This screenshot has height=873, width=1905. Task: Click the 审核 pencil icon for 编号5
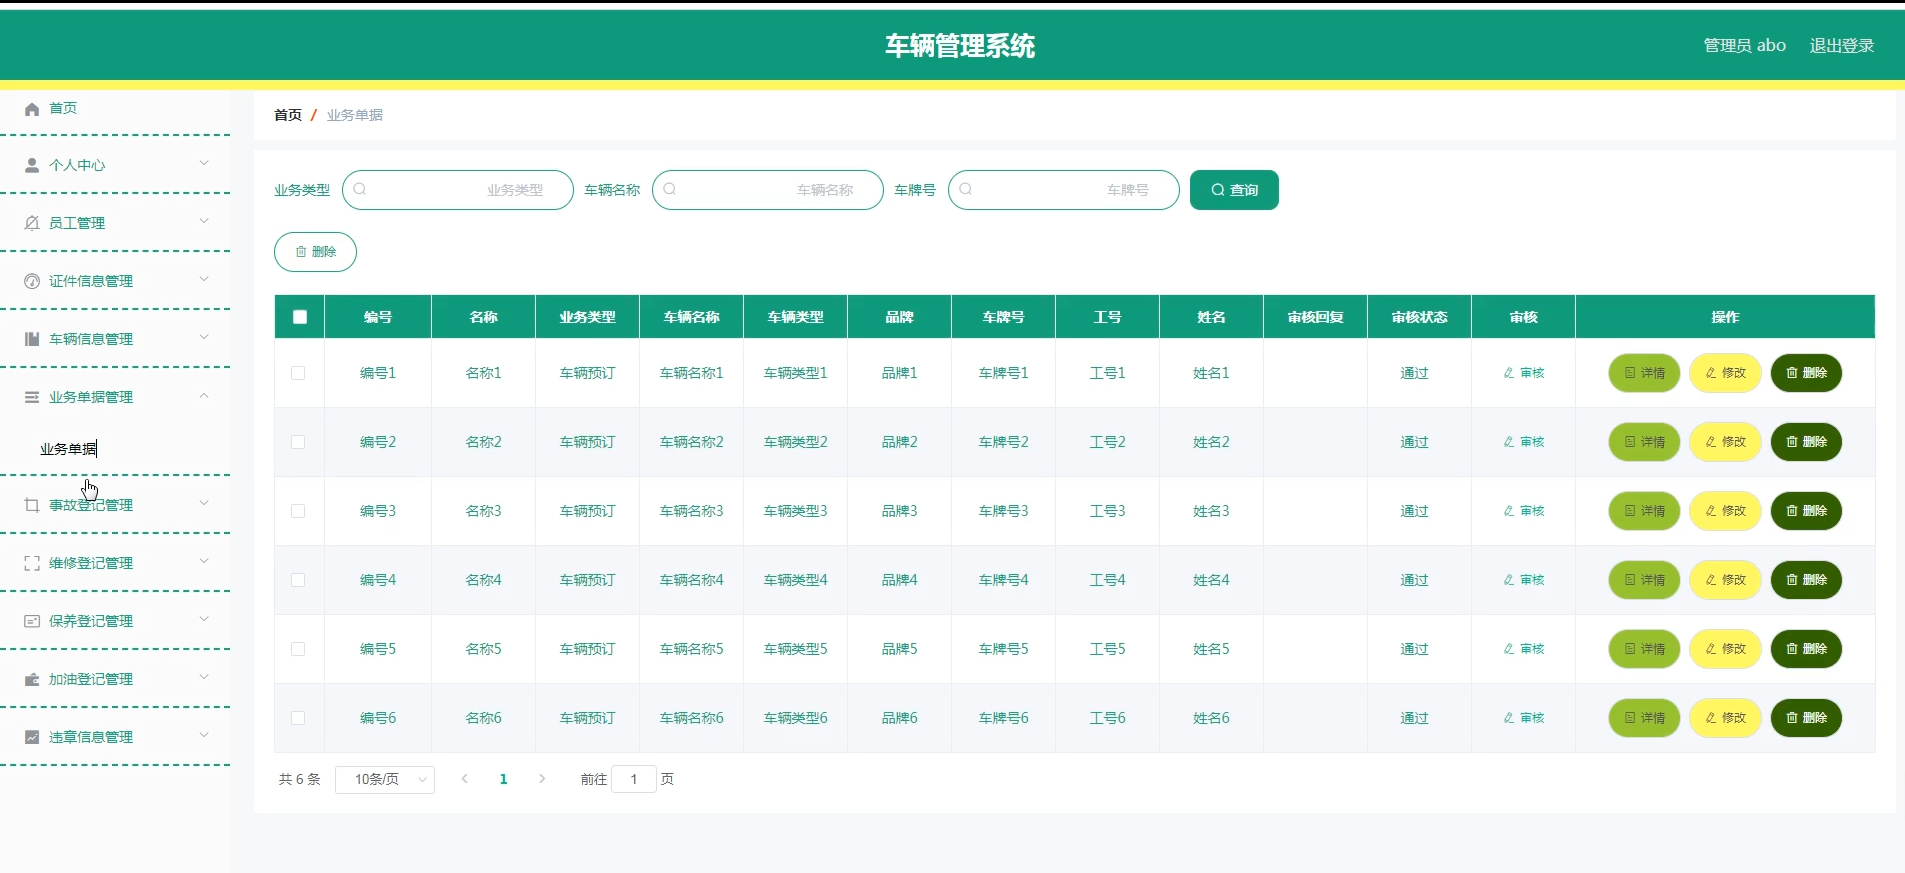click(x=1509, y=649)
